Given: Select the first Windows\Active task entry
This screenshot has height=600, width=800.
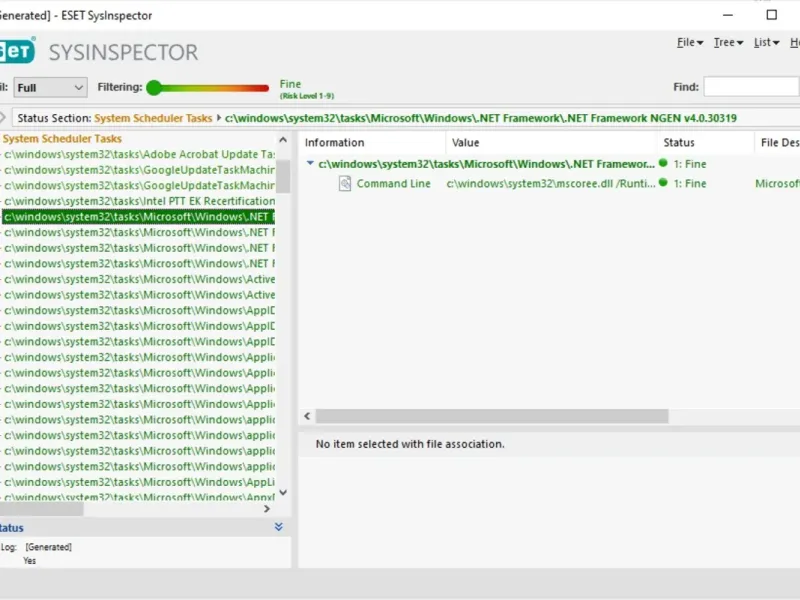Looking at the screenshot, I should point(139,279).
